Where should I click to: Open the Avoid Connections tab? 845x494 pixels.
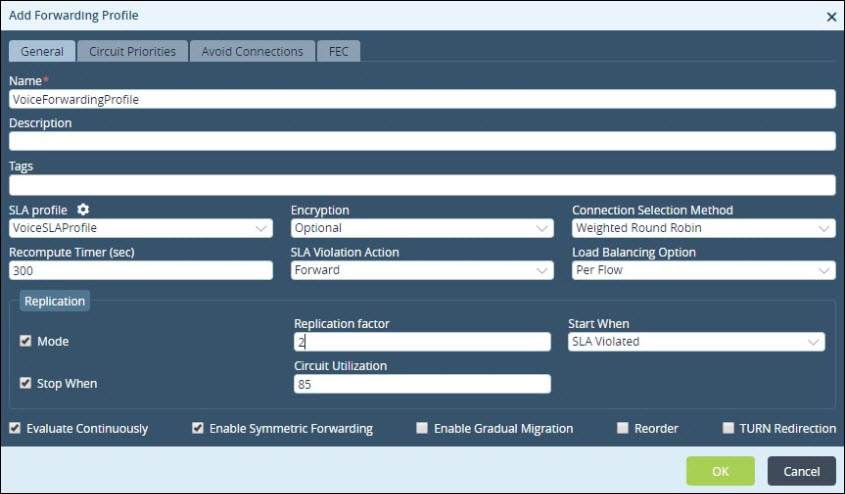pyautogui.click(x=252, y=51)
